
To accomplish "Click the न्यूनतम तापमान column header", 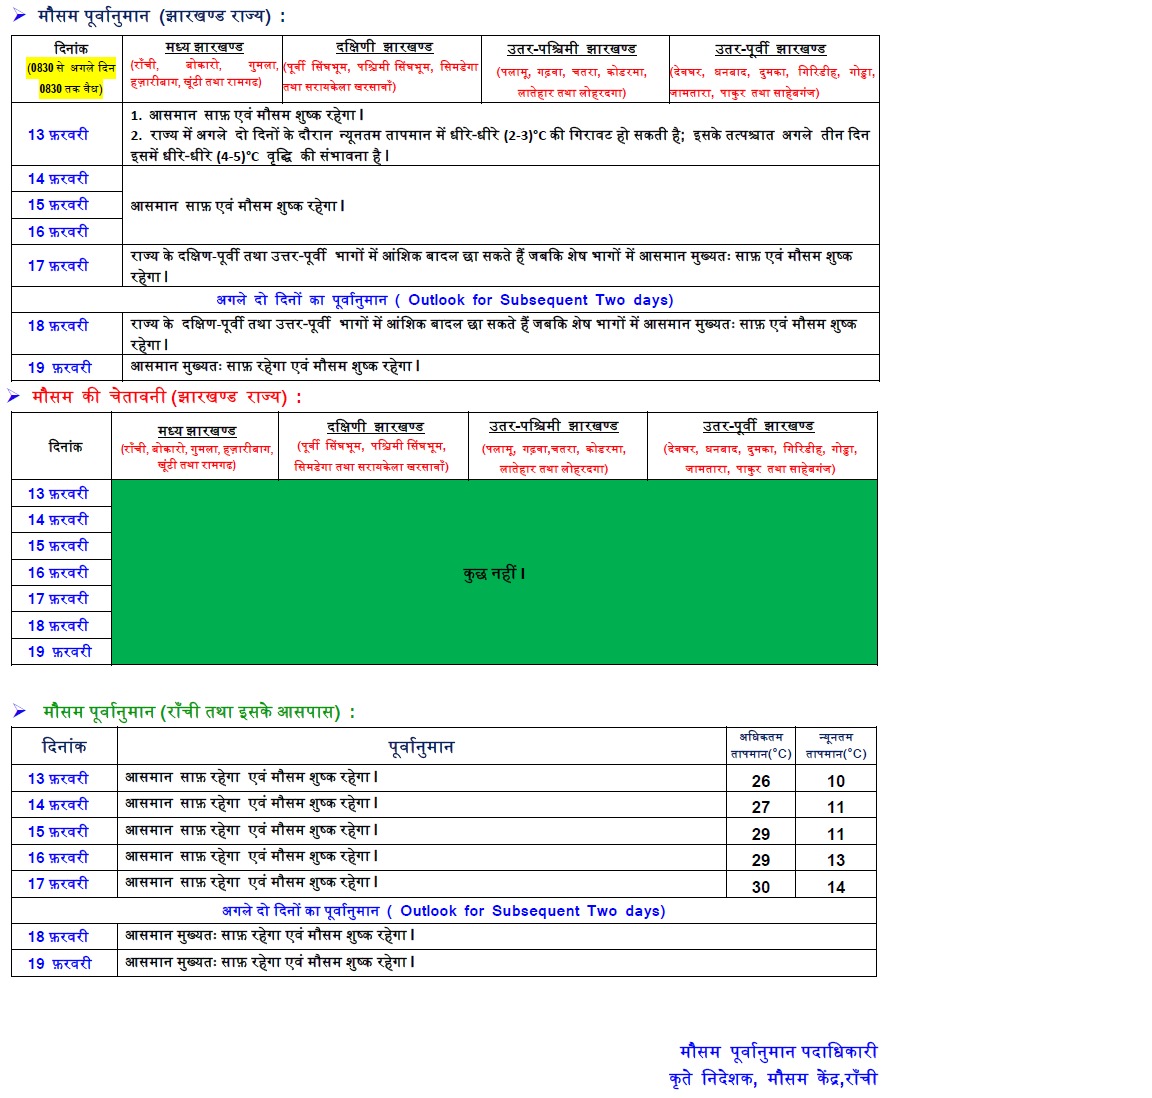I will [836, 745].
